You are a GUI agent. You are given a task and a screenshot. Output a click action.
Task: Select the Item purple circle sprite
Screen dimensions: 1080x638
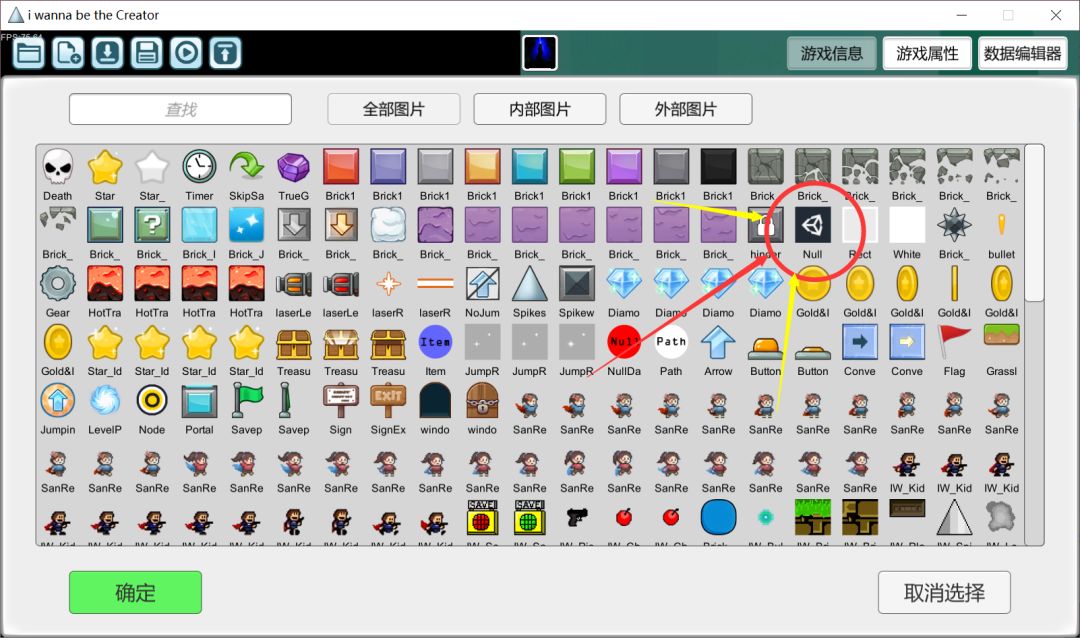pyautogui.click(x=435, y=342)
